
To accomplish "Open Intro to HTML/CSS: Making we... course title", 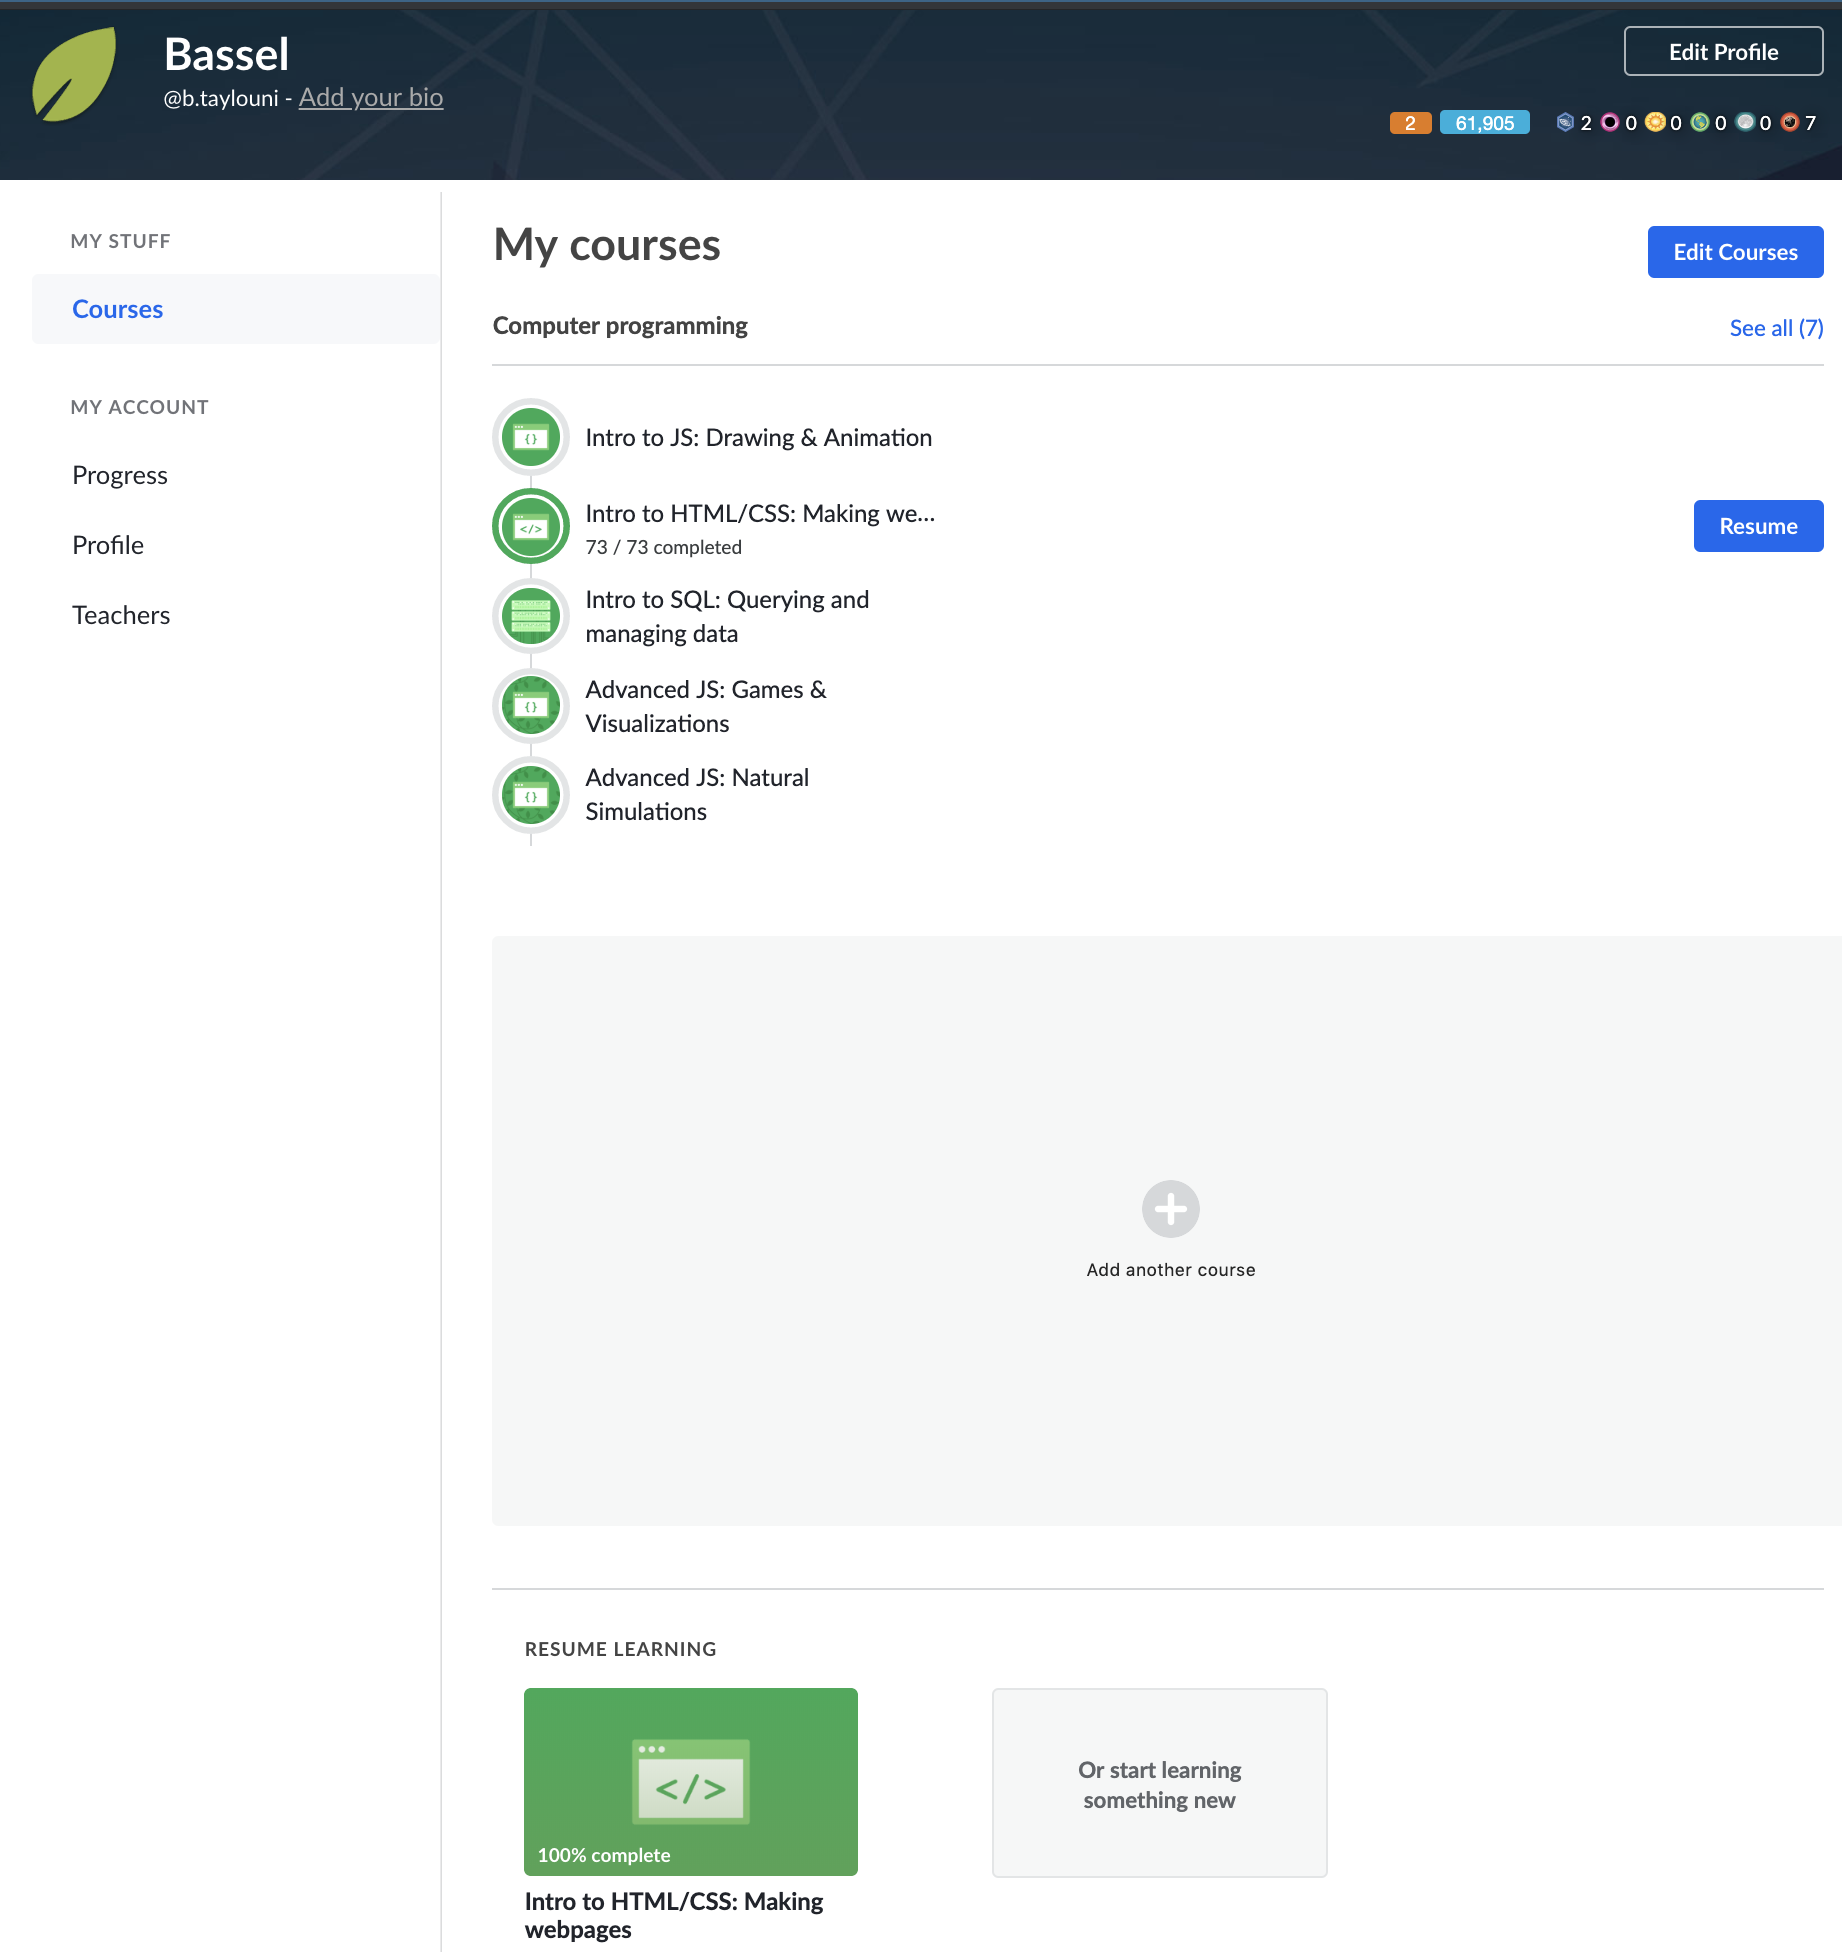I will tap(760, 513).
